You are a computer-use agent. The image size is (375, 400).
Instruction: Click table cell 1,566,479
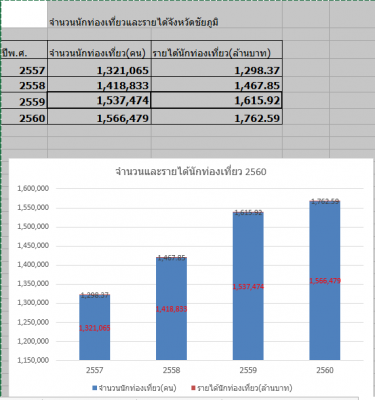click(99, 117)
